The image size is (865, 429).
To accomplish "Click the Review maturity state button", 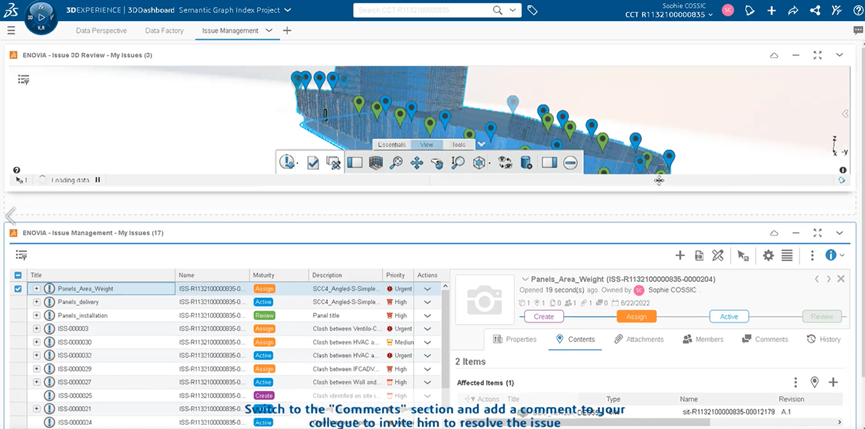I will point(821,317).
